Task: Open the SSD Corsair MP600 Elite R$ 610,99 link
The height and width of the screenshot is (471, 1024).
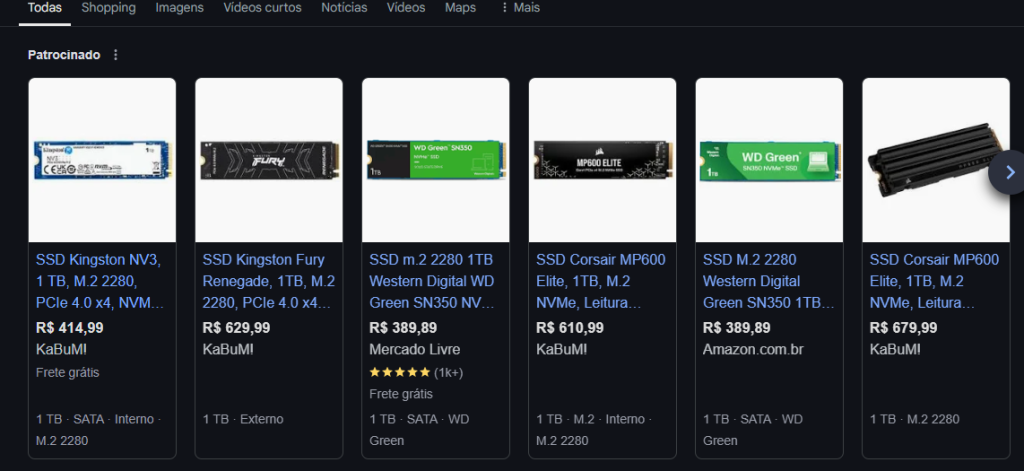Action: [601, 282]
